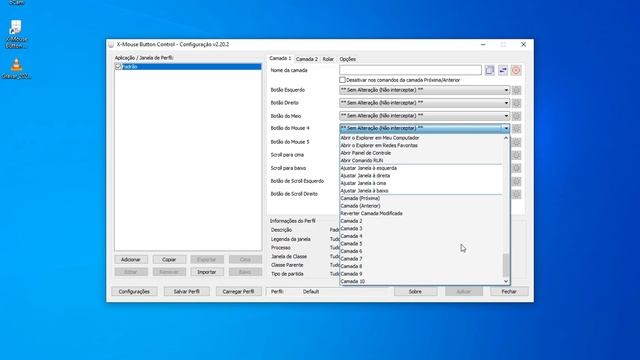Open the Sobre dialog
This screenshot has height=360, width=640.
coord(415,291)
